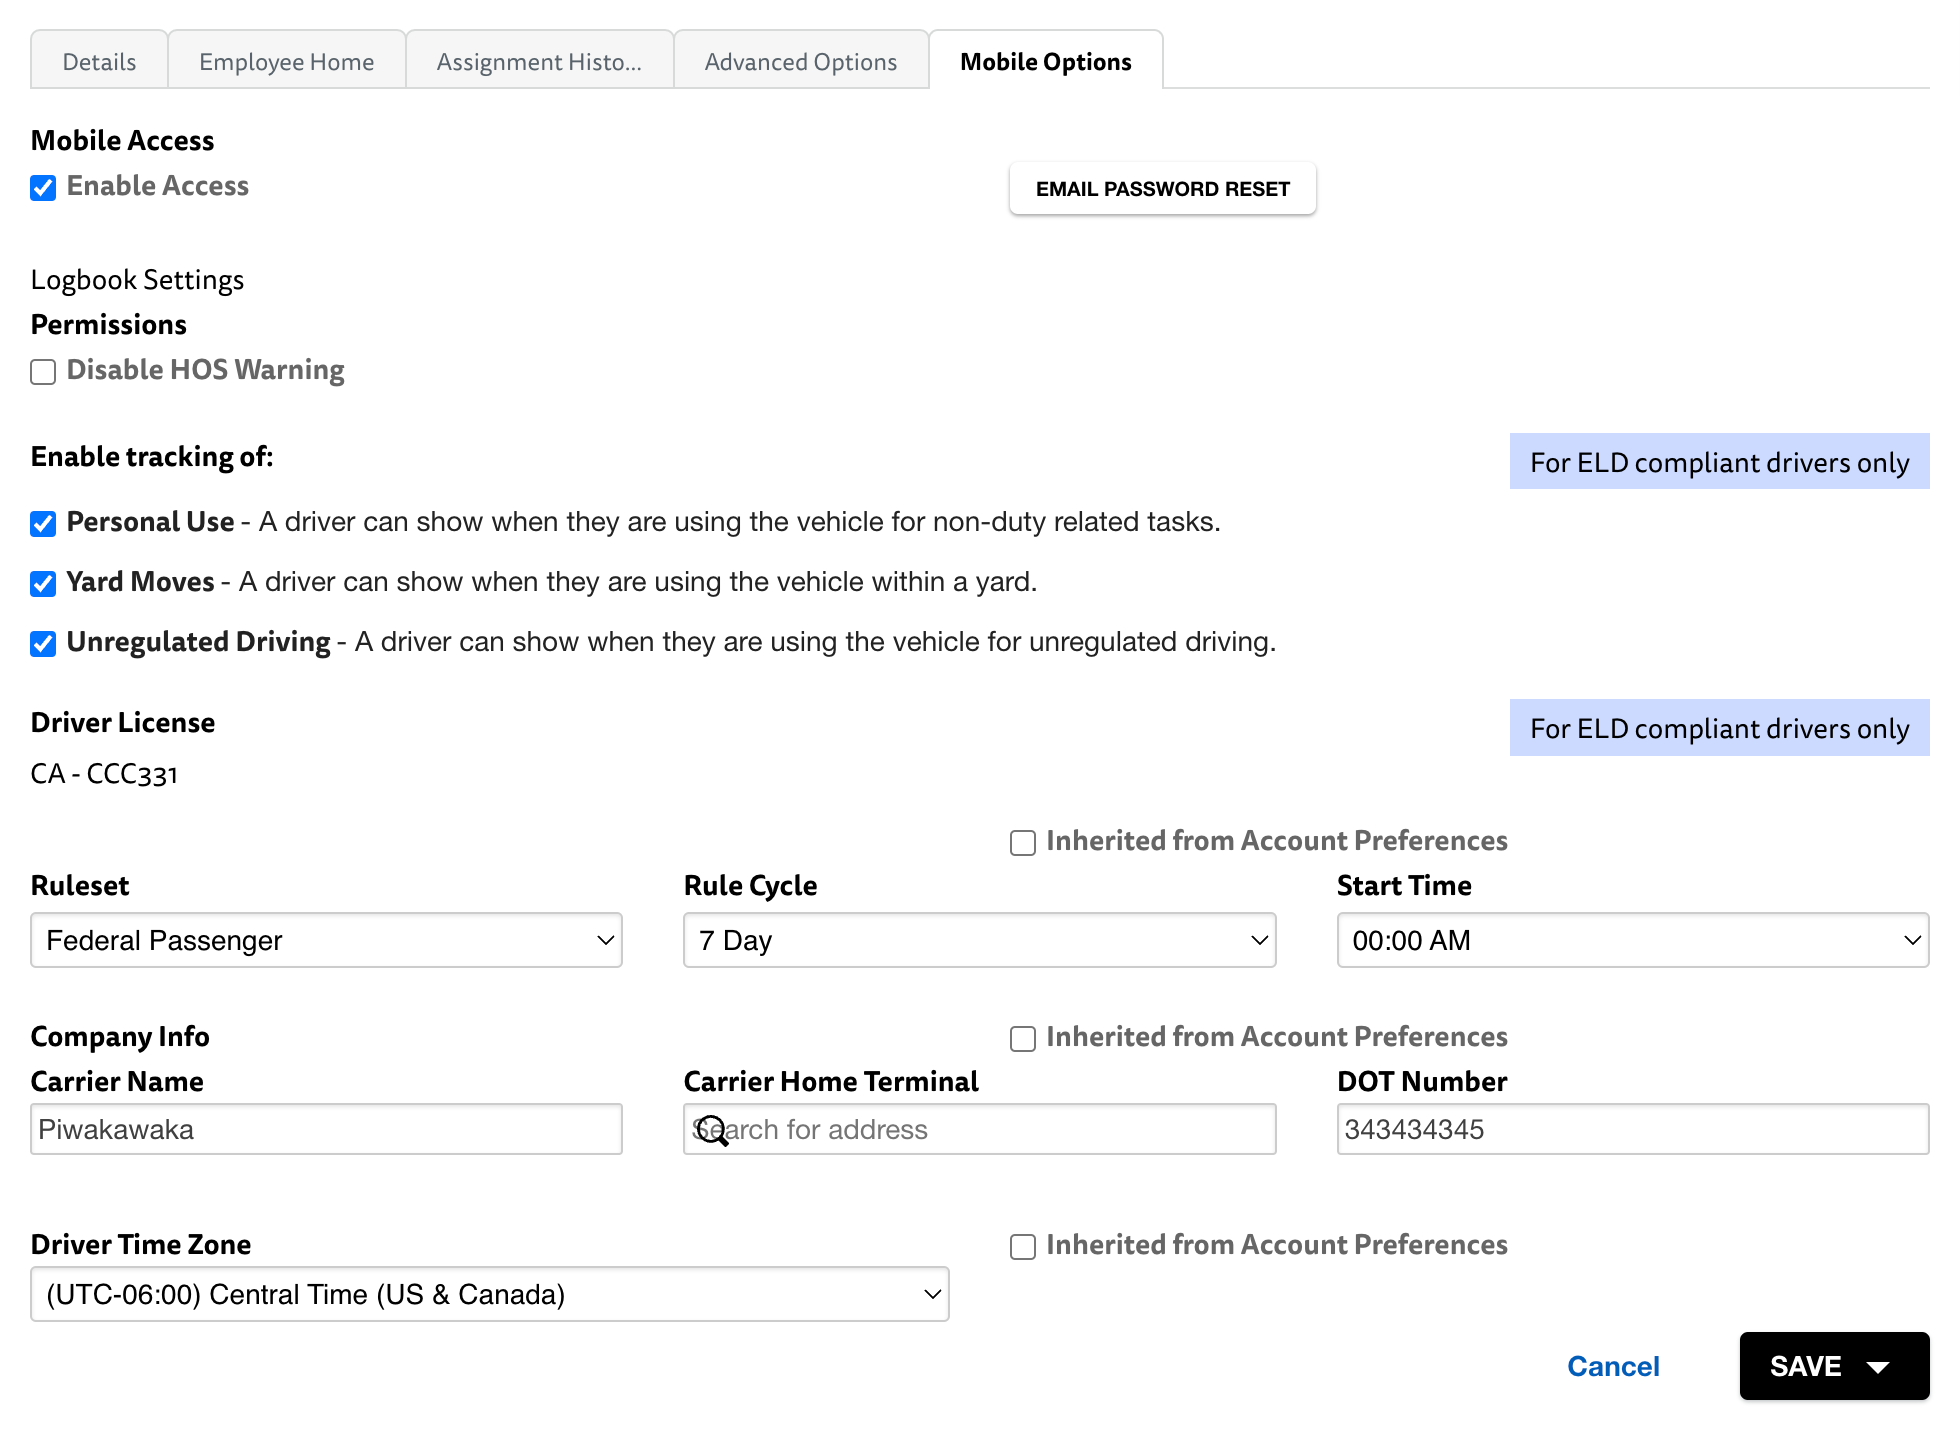The image size is (1960, 1444).
Task: Click the Logbook Settings heading
Action: [x=137, y=280]
